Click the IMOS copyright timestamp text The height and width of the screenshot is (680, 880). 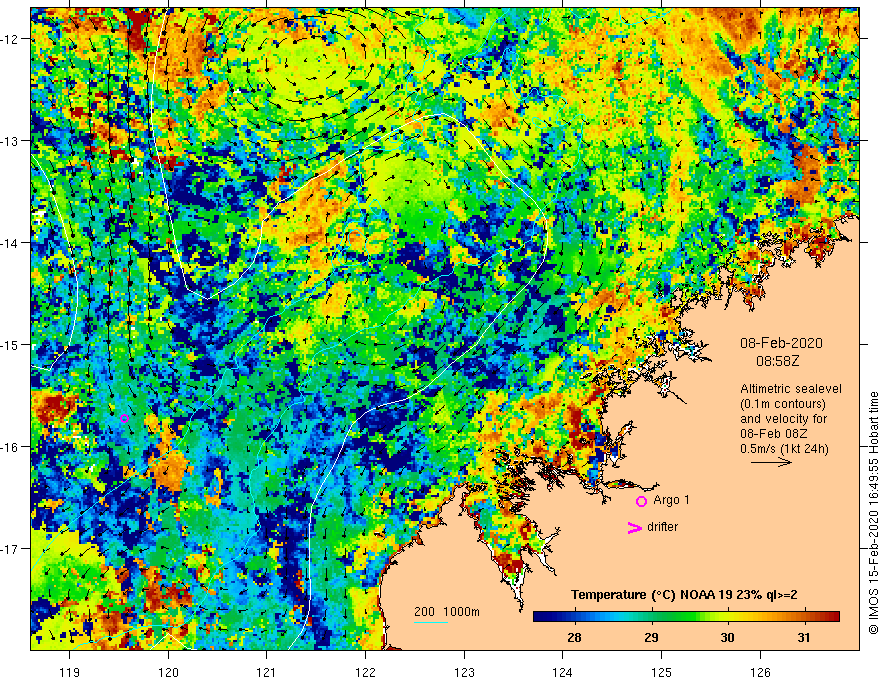click(x=873, y=513)
